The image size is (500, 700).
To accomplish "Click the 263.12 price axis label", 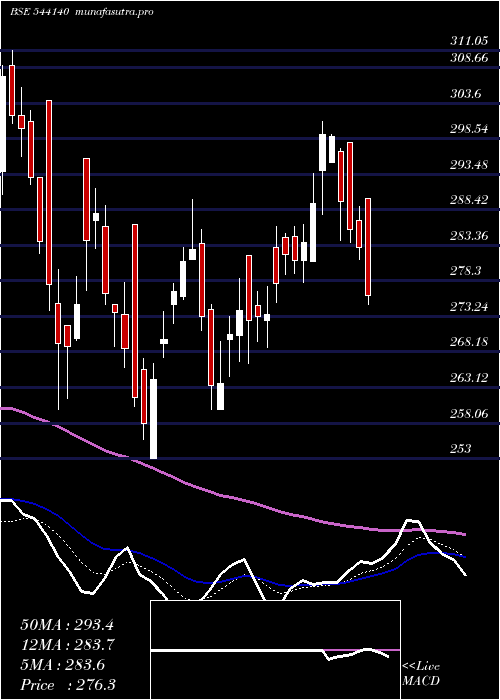I will pyautogui.click(x=469, y=378).
